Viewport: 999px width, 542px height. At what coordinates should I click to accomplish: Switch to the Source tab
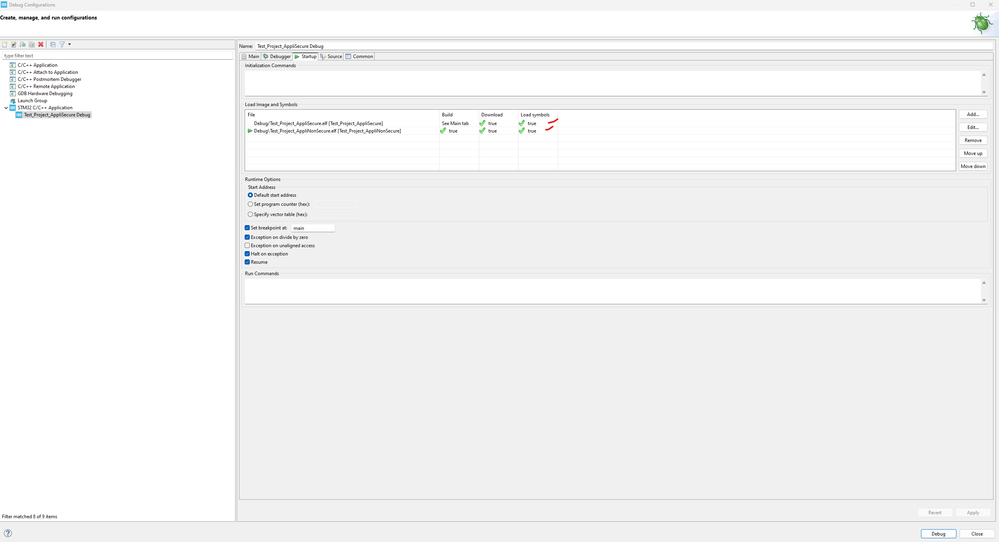(x=331, y=57)
